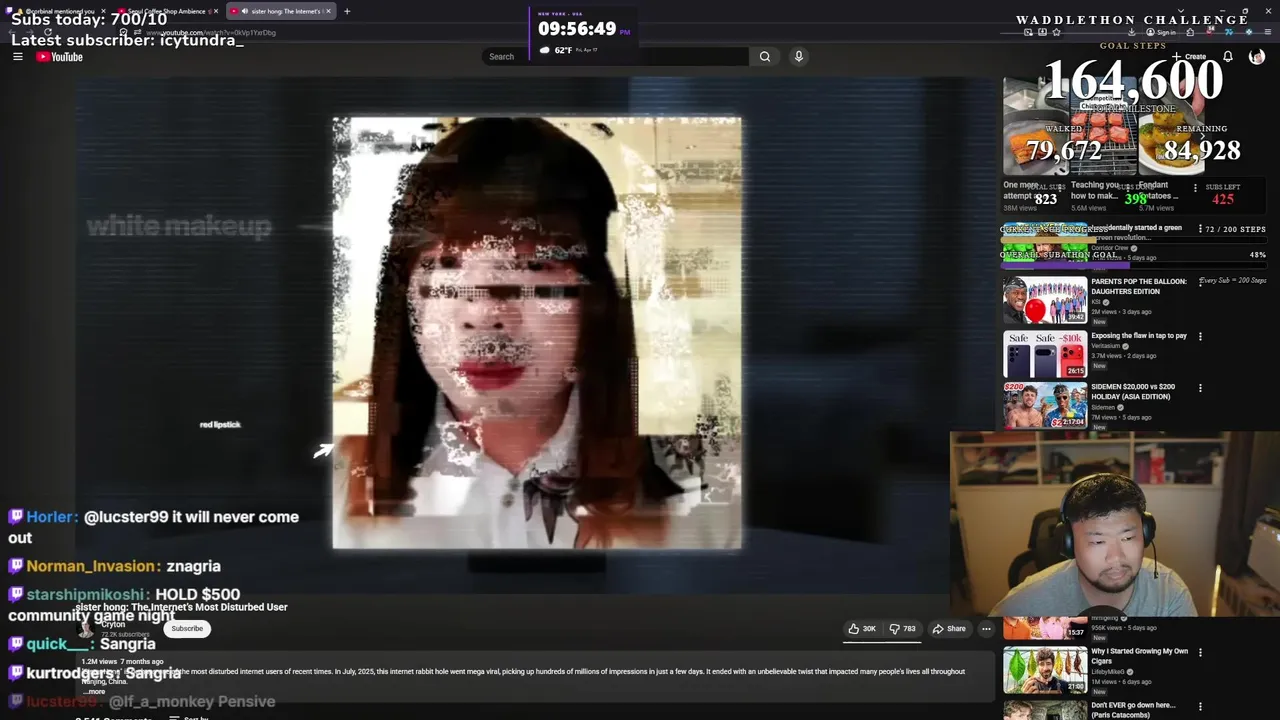Expand the description with '...more'

(x=94, y=691)
